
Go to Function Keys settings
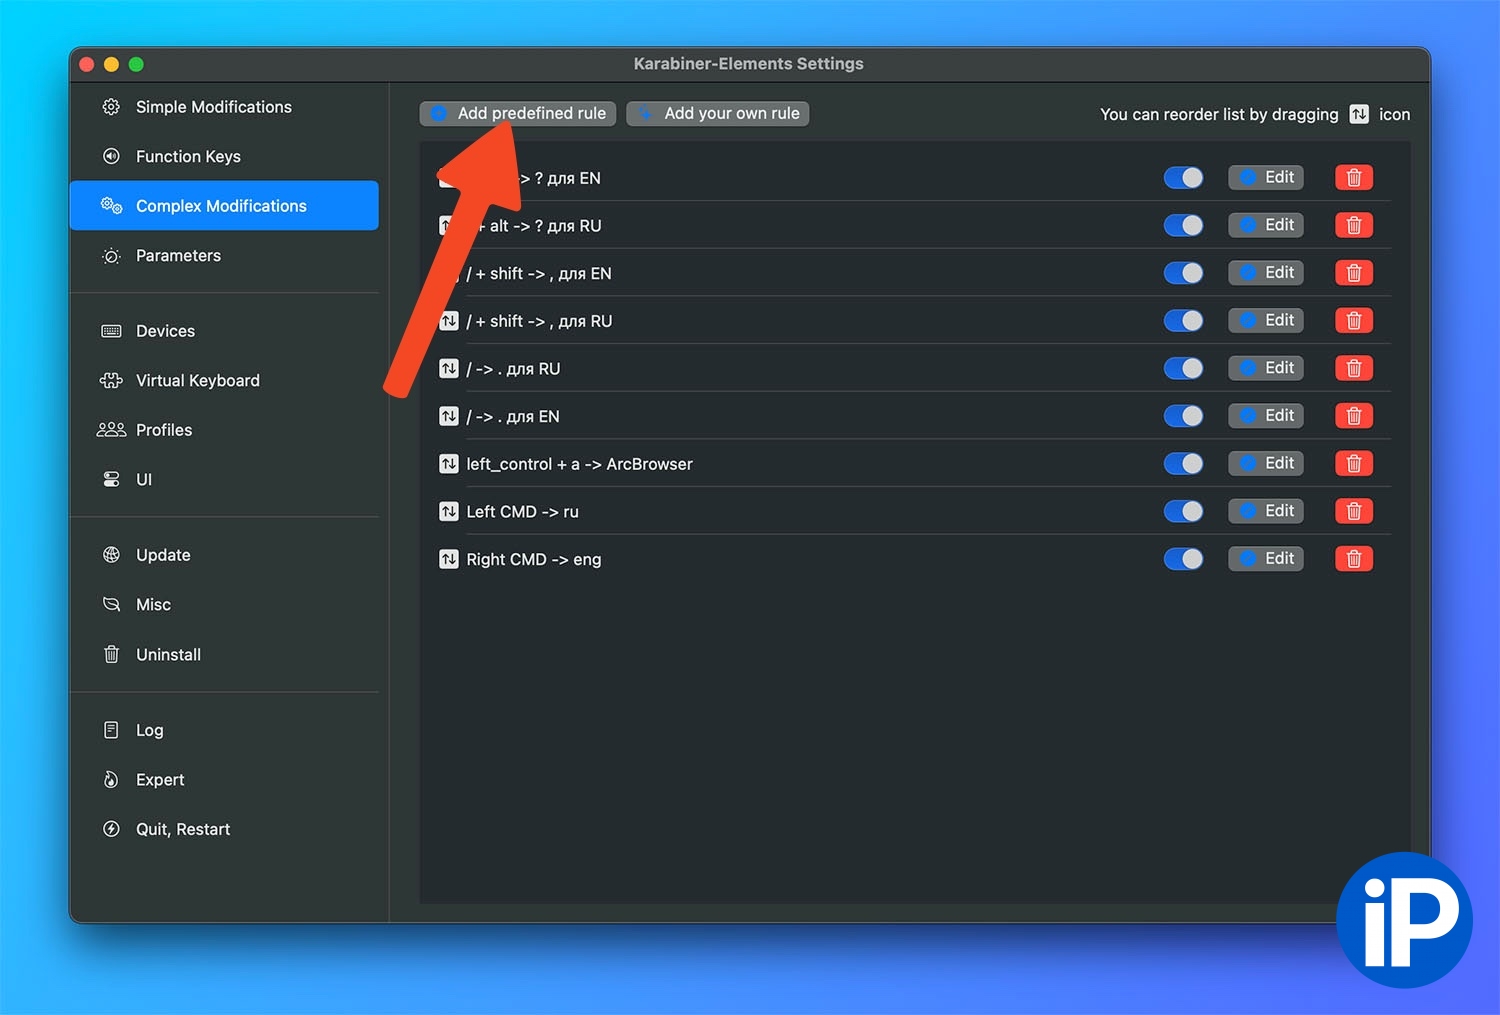188,157
